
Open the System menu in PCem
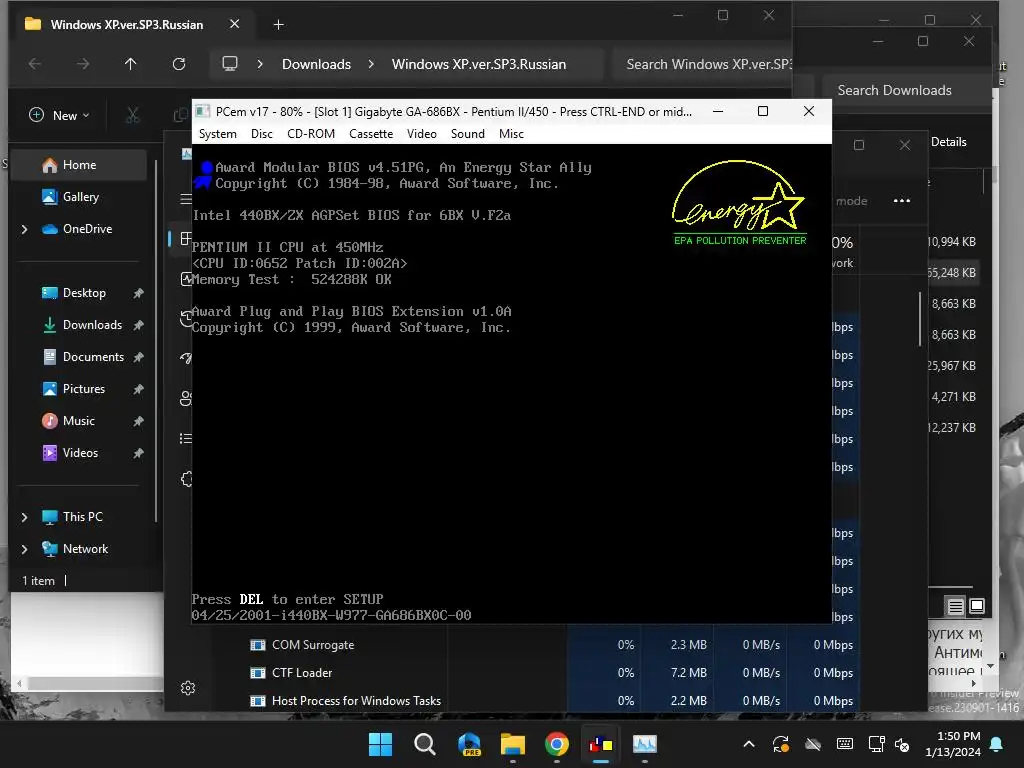click(217, 134)
